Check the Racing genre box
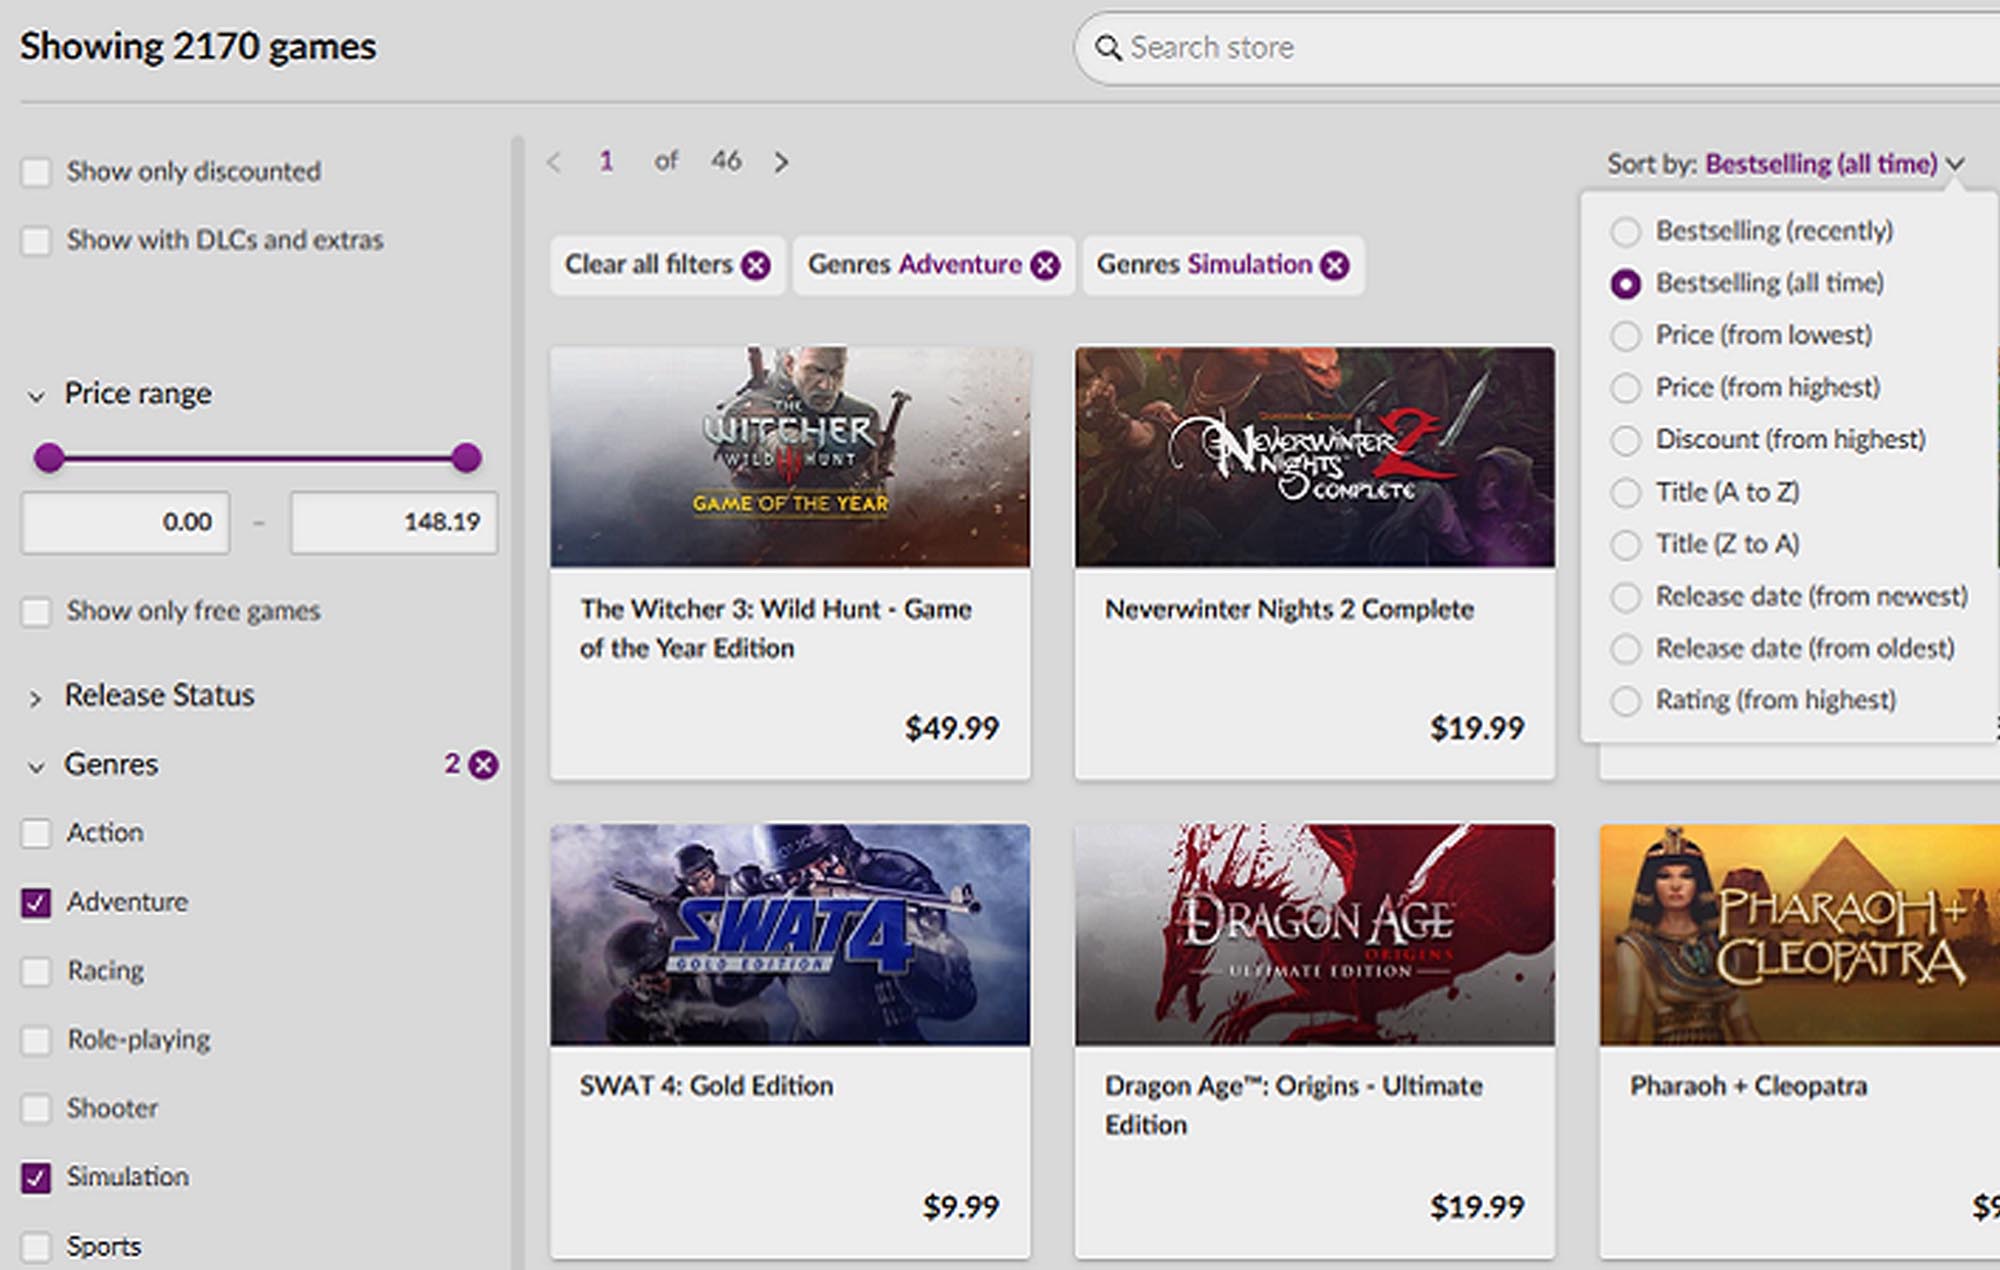The image size is (2000, 1270). click(x=36, y=971)
